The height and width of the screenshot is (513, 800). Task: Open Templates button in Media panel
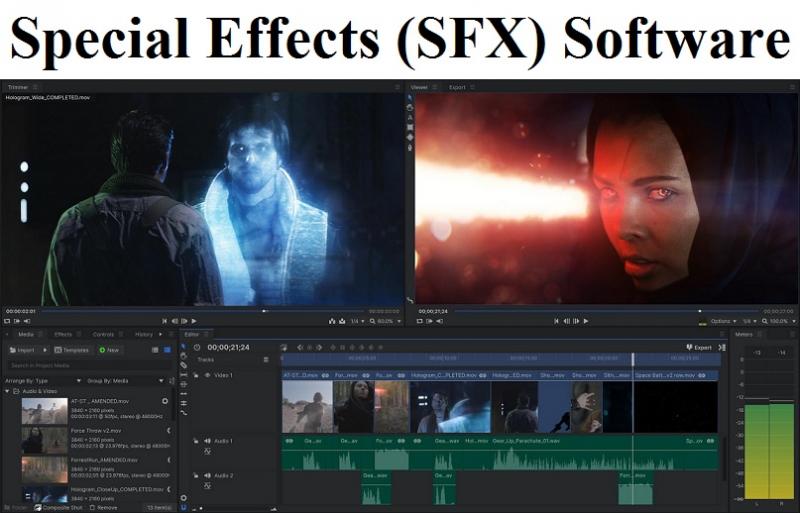pyautogui.click(x=72, y=350)
